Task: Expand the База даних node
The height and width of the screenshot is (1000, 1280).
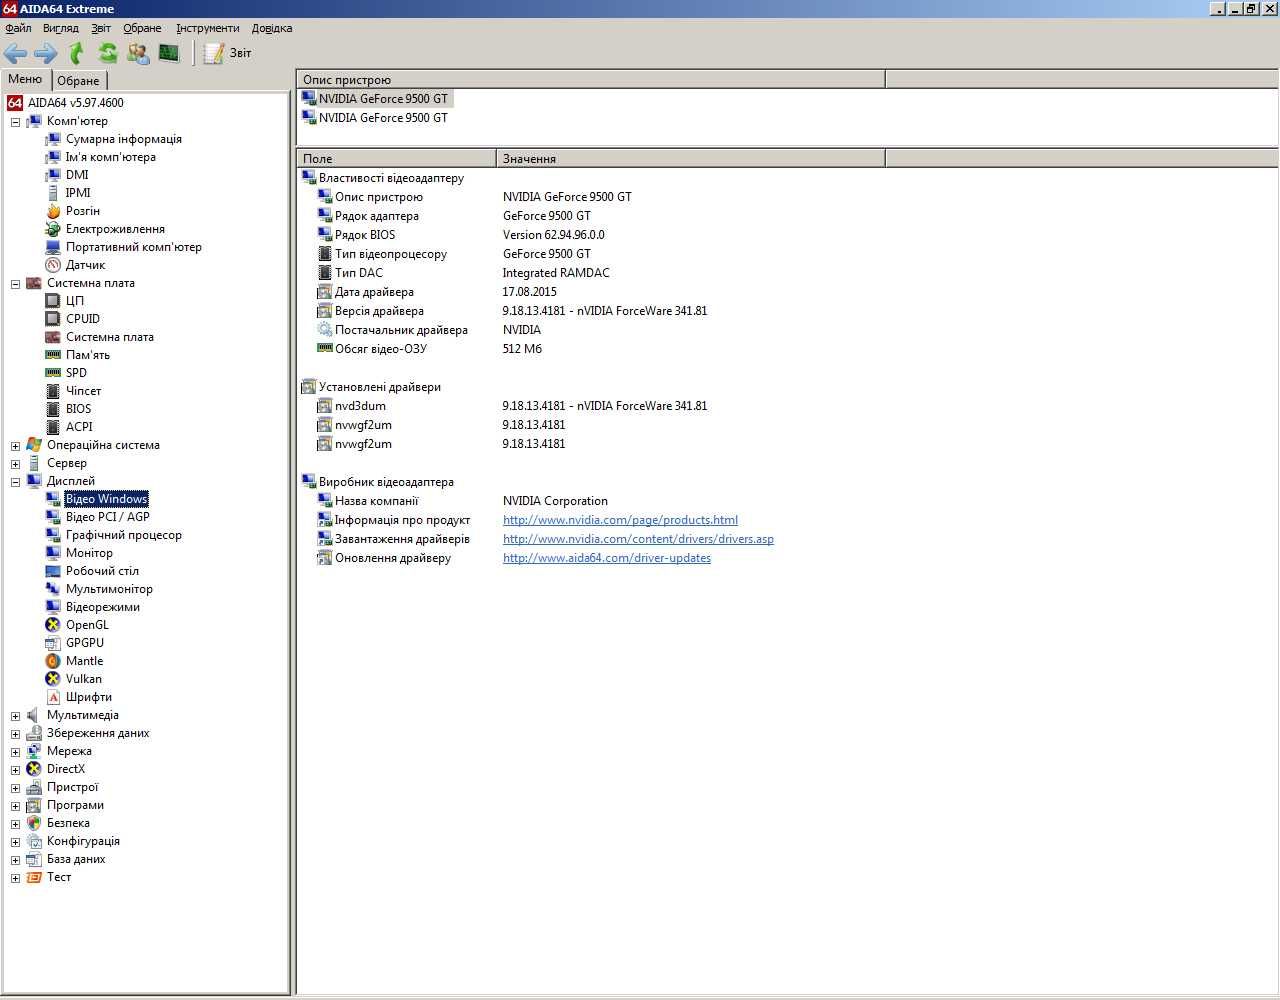Action: pyautogui.click(x=15, y=860)
